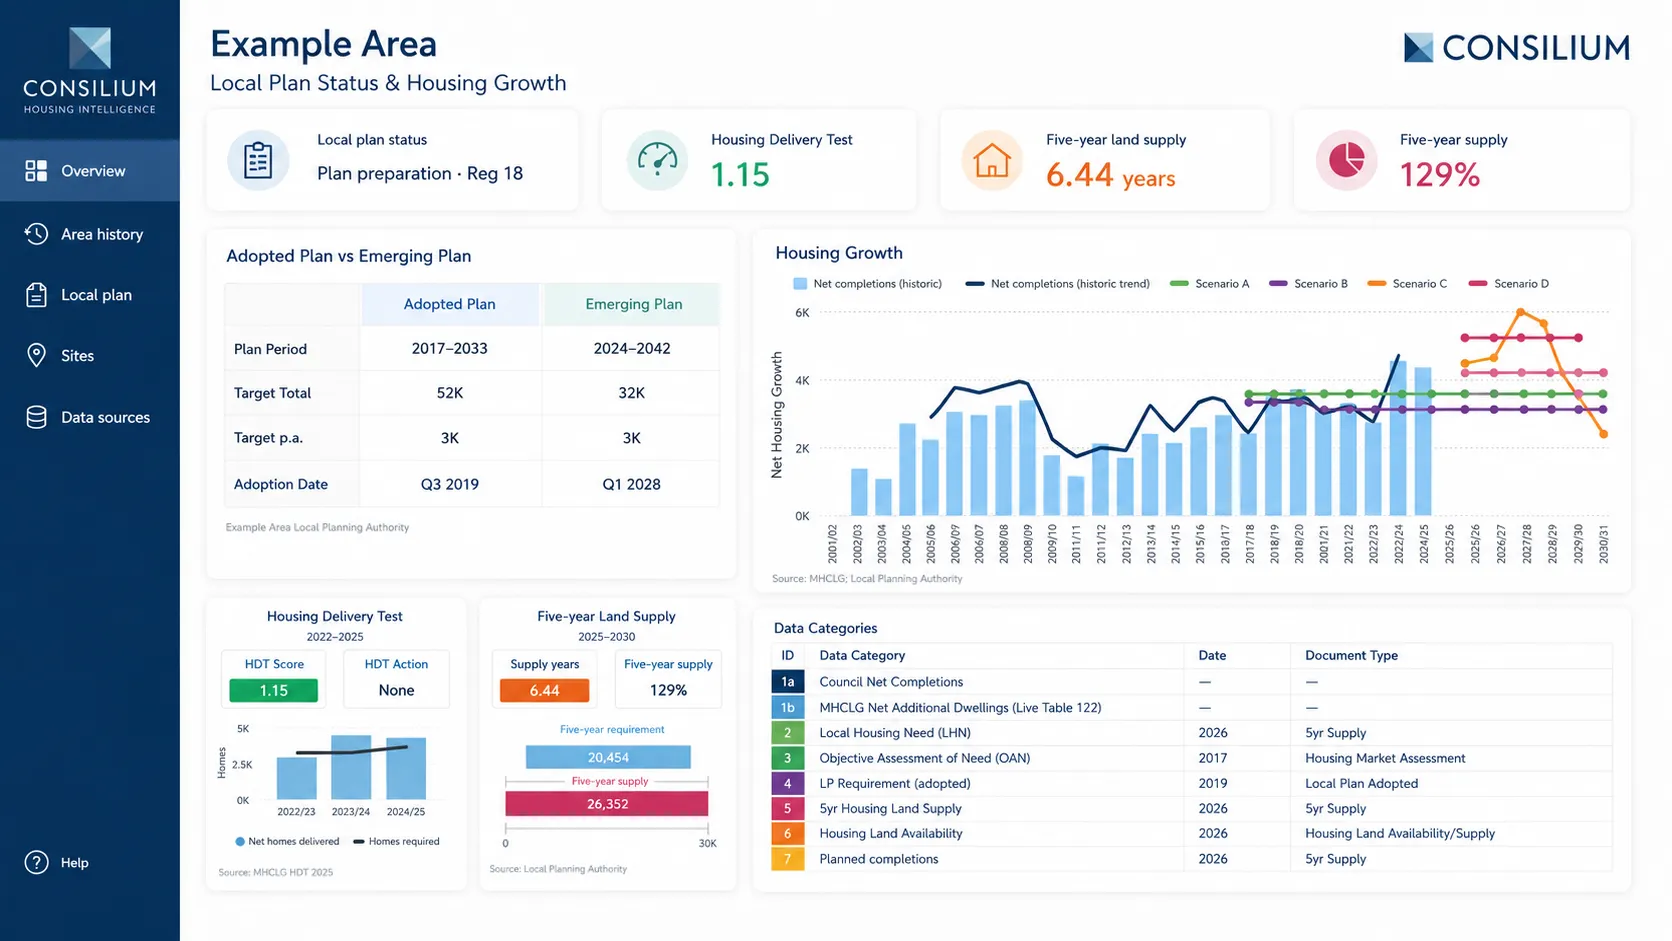This screenshot has height=941, width=1672.
Task: Open the Data sources page
Action: pos(90,418)
